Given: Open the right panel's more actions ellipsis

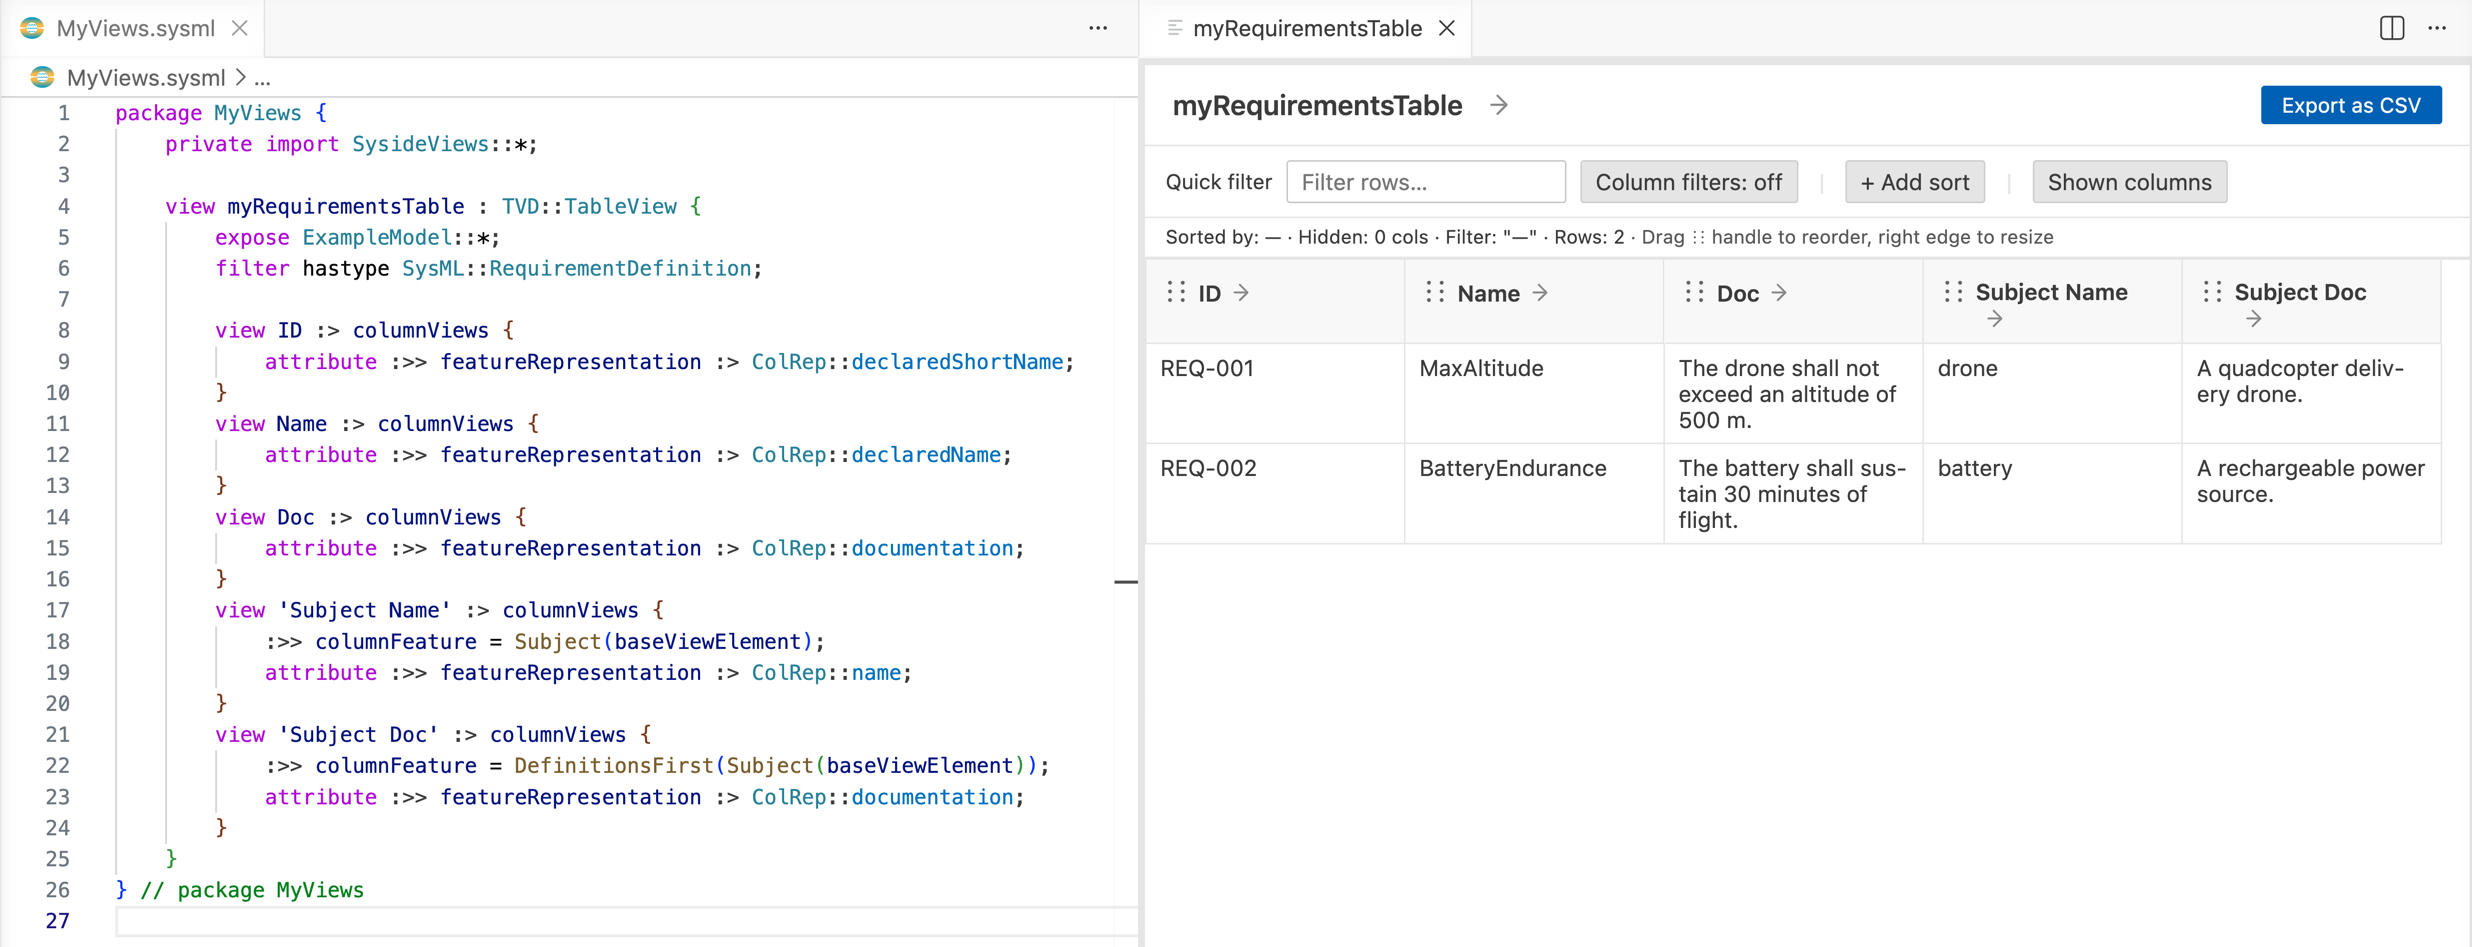Looking at the screenshot, I should click(2437, 28).
